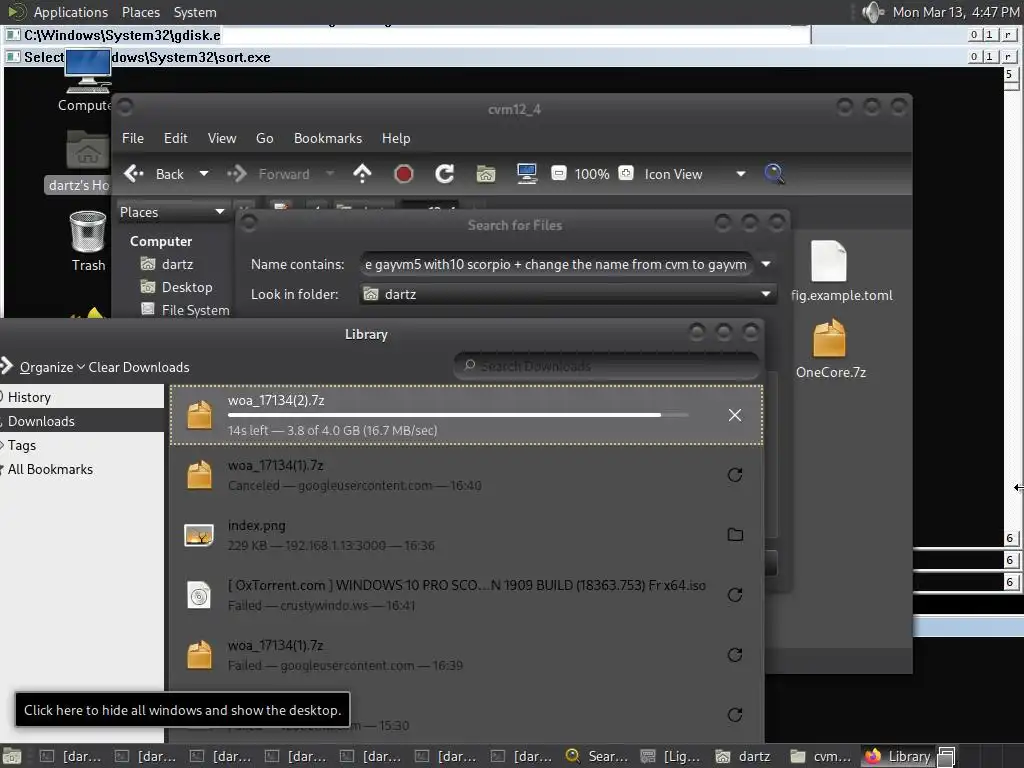Click the volume speaker icon in top panel
This screenshot has width=1024, height=768.
coord(872,12)
